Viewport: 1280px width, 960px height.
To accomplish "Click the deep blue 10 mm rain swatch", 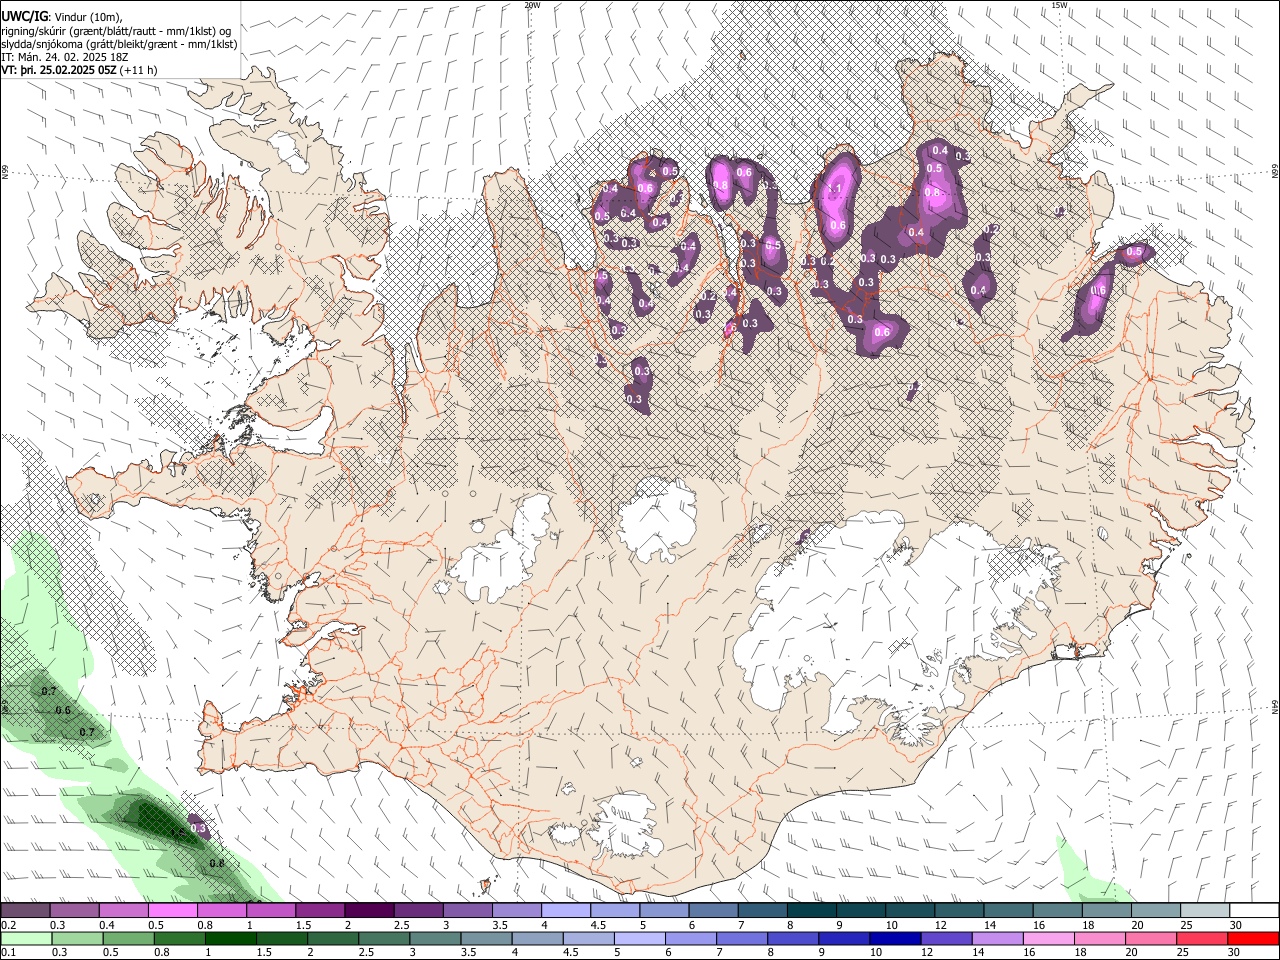I will [x=894, y=939].
